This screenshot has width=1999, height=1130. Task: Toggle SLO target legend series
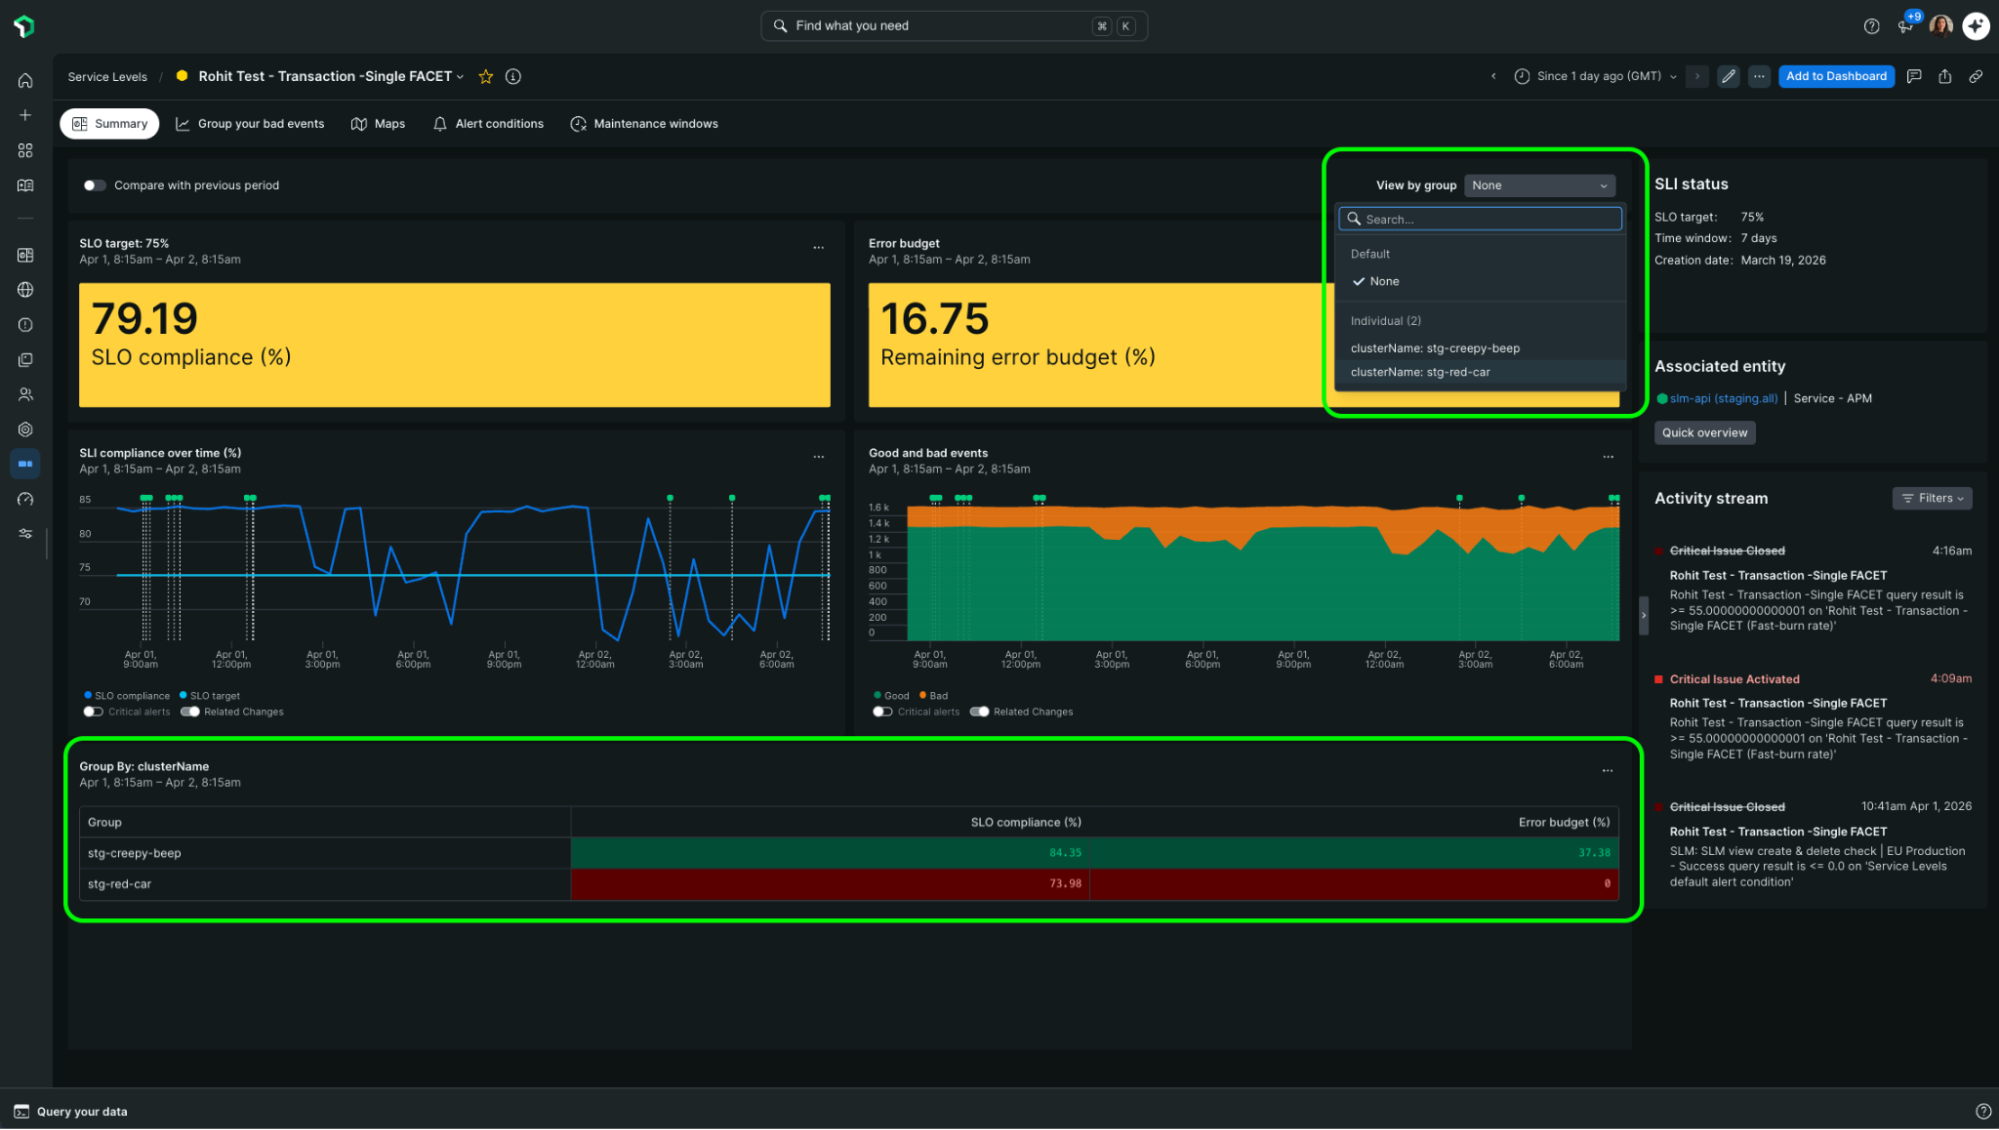[x=210, y=696]
